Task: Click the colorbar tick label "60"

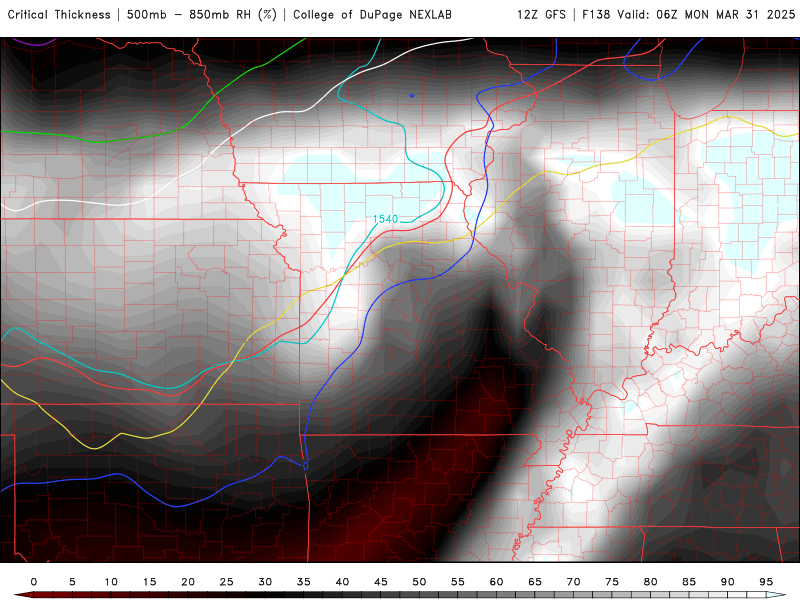Action: tap(496, 582)
